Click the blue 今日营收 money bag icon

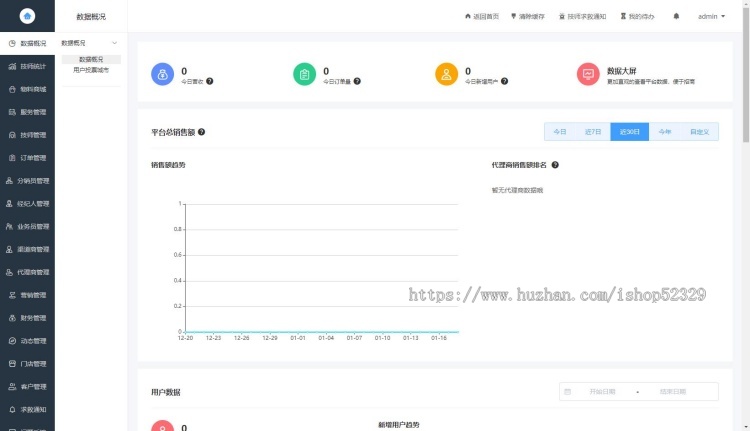click(x=162, y=75)
